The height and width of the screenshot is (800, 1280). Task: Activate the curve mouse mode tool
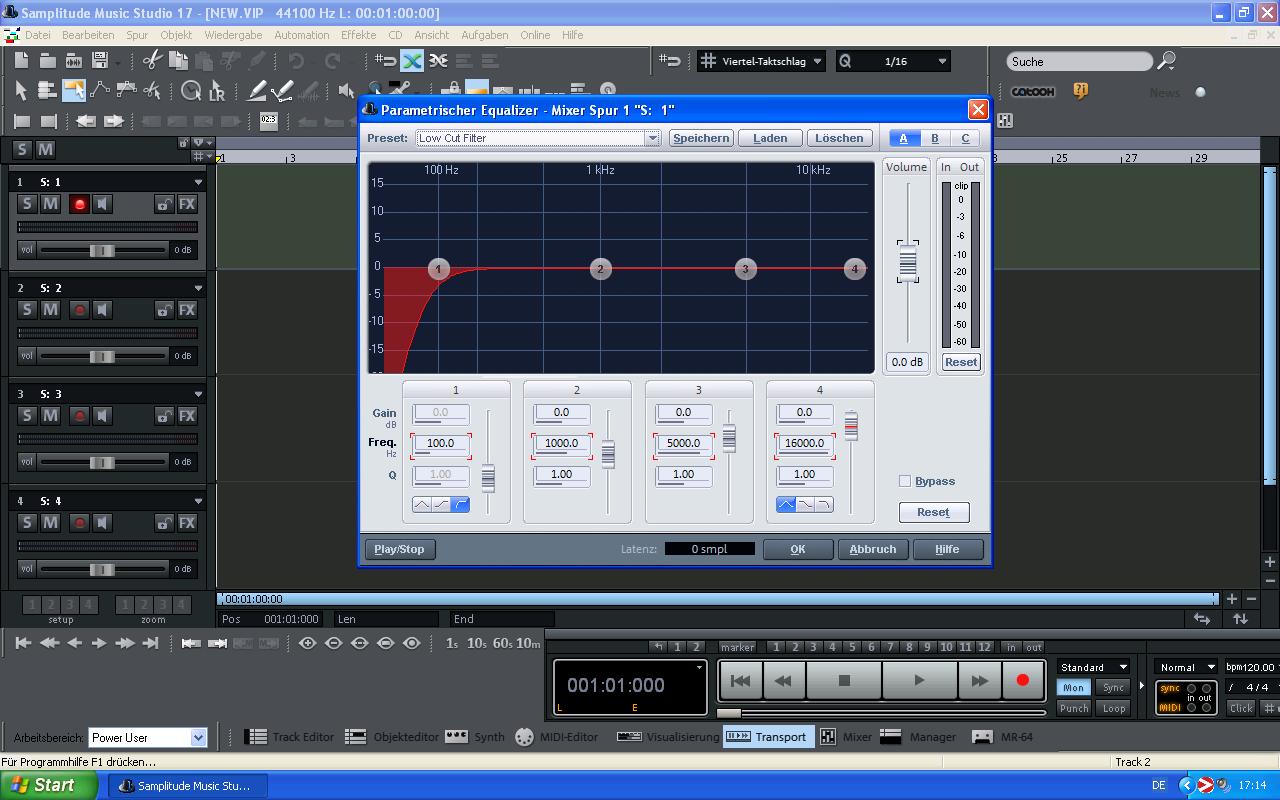click(x=100, y=91)
